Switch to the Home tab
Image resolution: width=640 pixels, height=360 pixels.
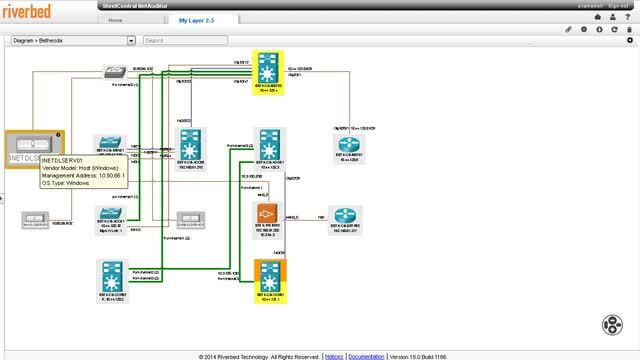click(115, 20)
